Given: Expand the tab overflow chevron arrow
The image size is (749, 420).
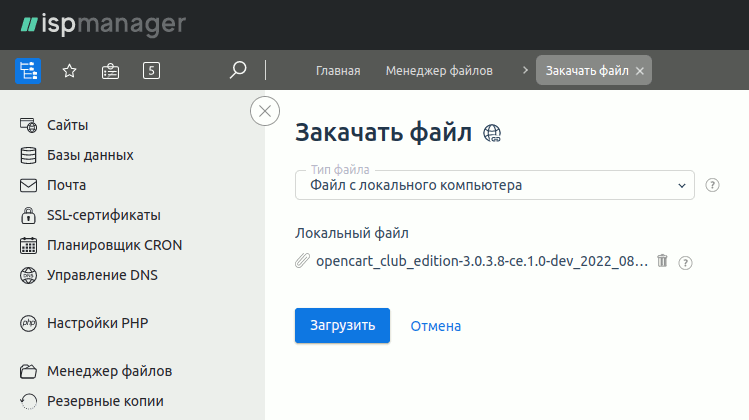Looking at the screenshot, I should pyautogui.click(x=525, y=70).
